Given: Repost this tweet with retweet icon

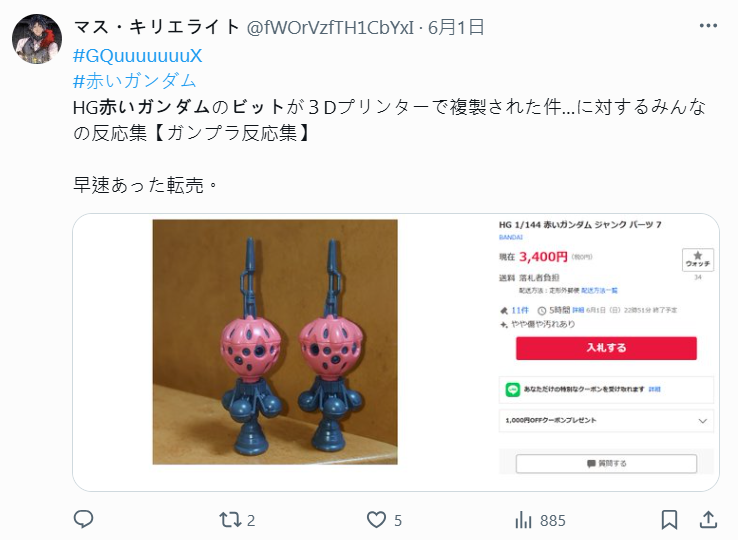Looking at the screenshot, I should (230, 520).
